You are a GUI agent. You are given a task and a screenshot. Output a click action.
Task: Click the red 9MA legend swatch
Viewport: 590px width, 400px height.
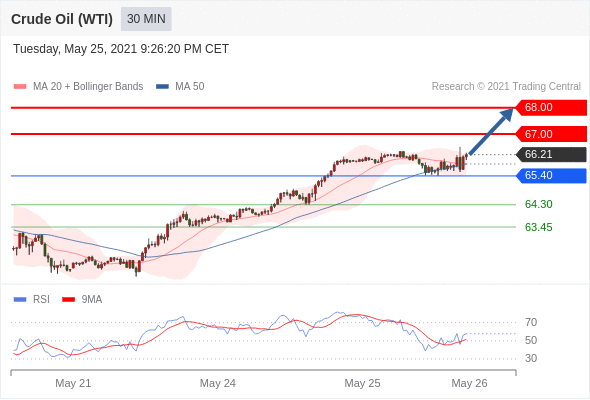[x=68, y=300]
